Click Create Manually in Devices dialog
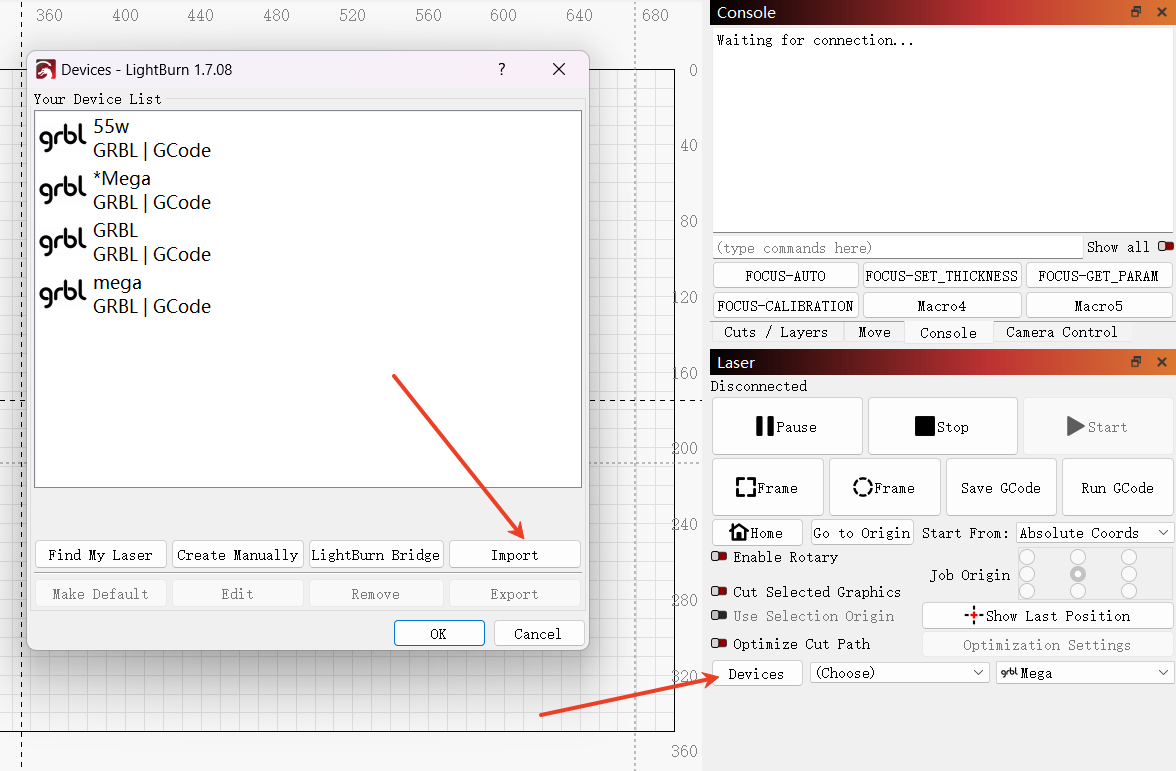This screenshot has height=771, width=1176. (x=238, y=555)
